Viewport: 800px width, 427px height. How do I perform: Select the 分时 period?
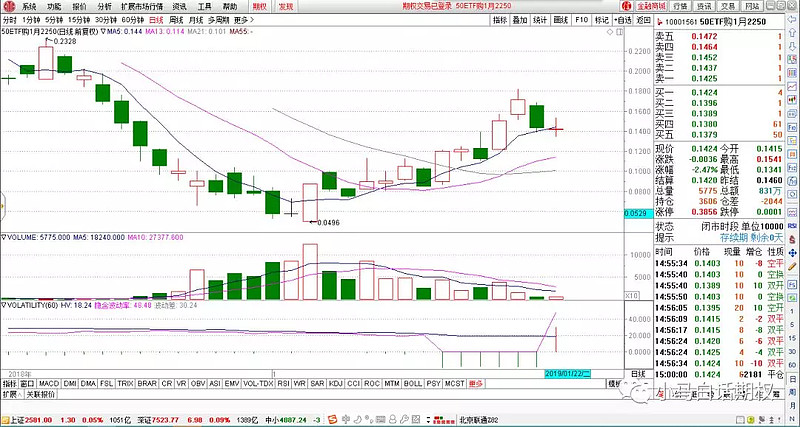10,20
